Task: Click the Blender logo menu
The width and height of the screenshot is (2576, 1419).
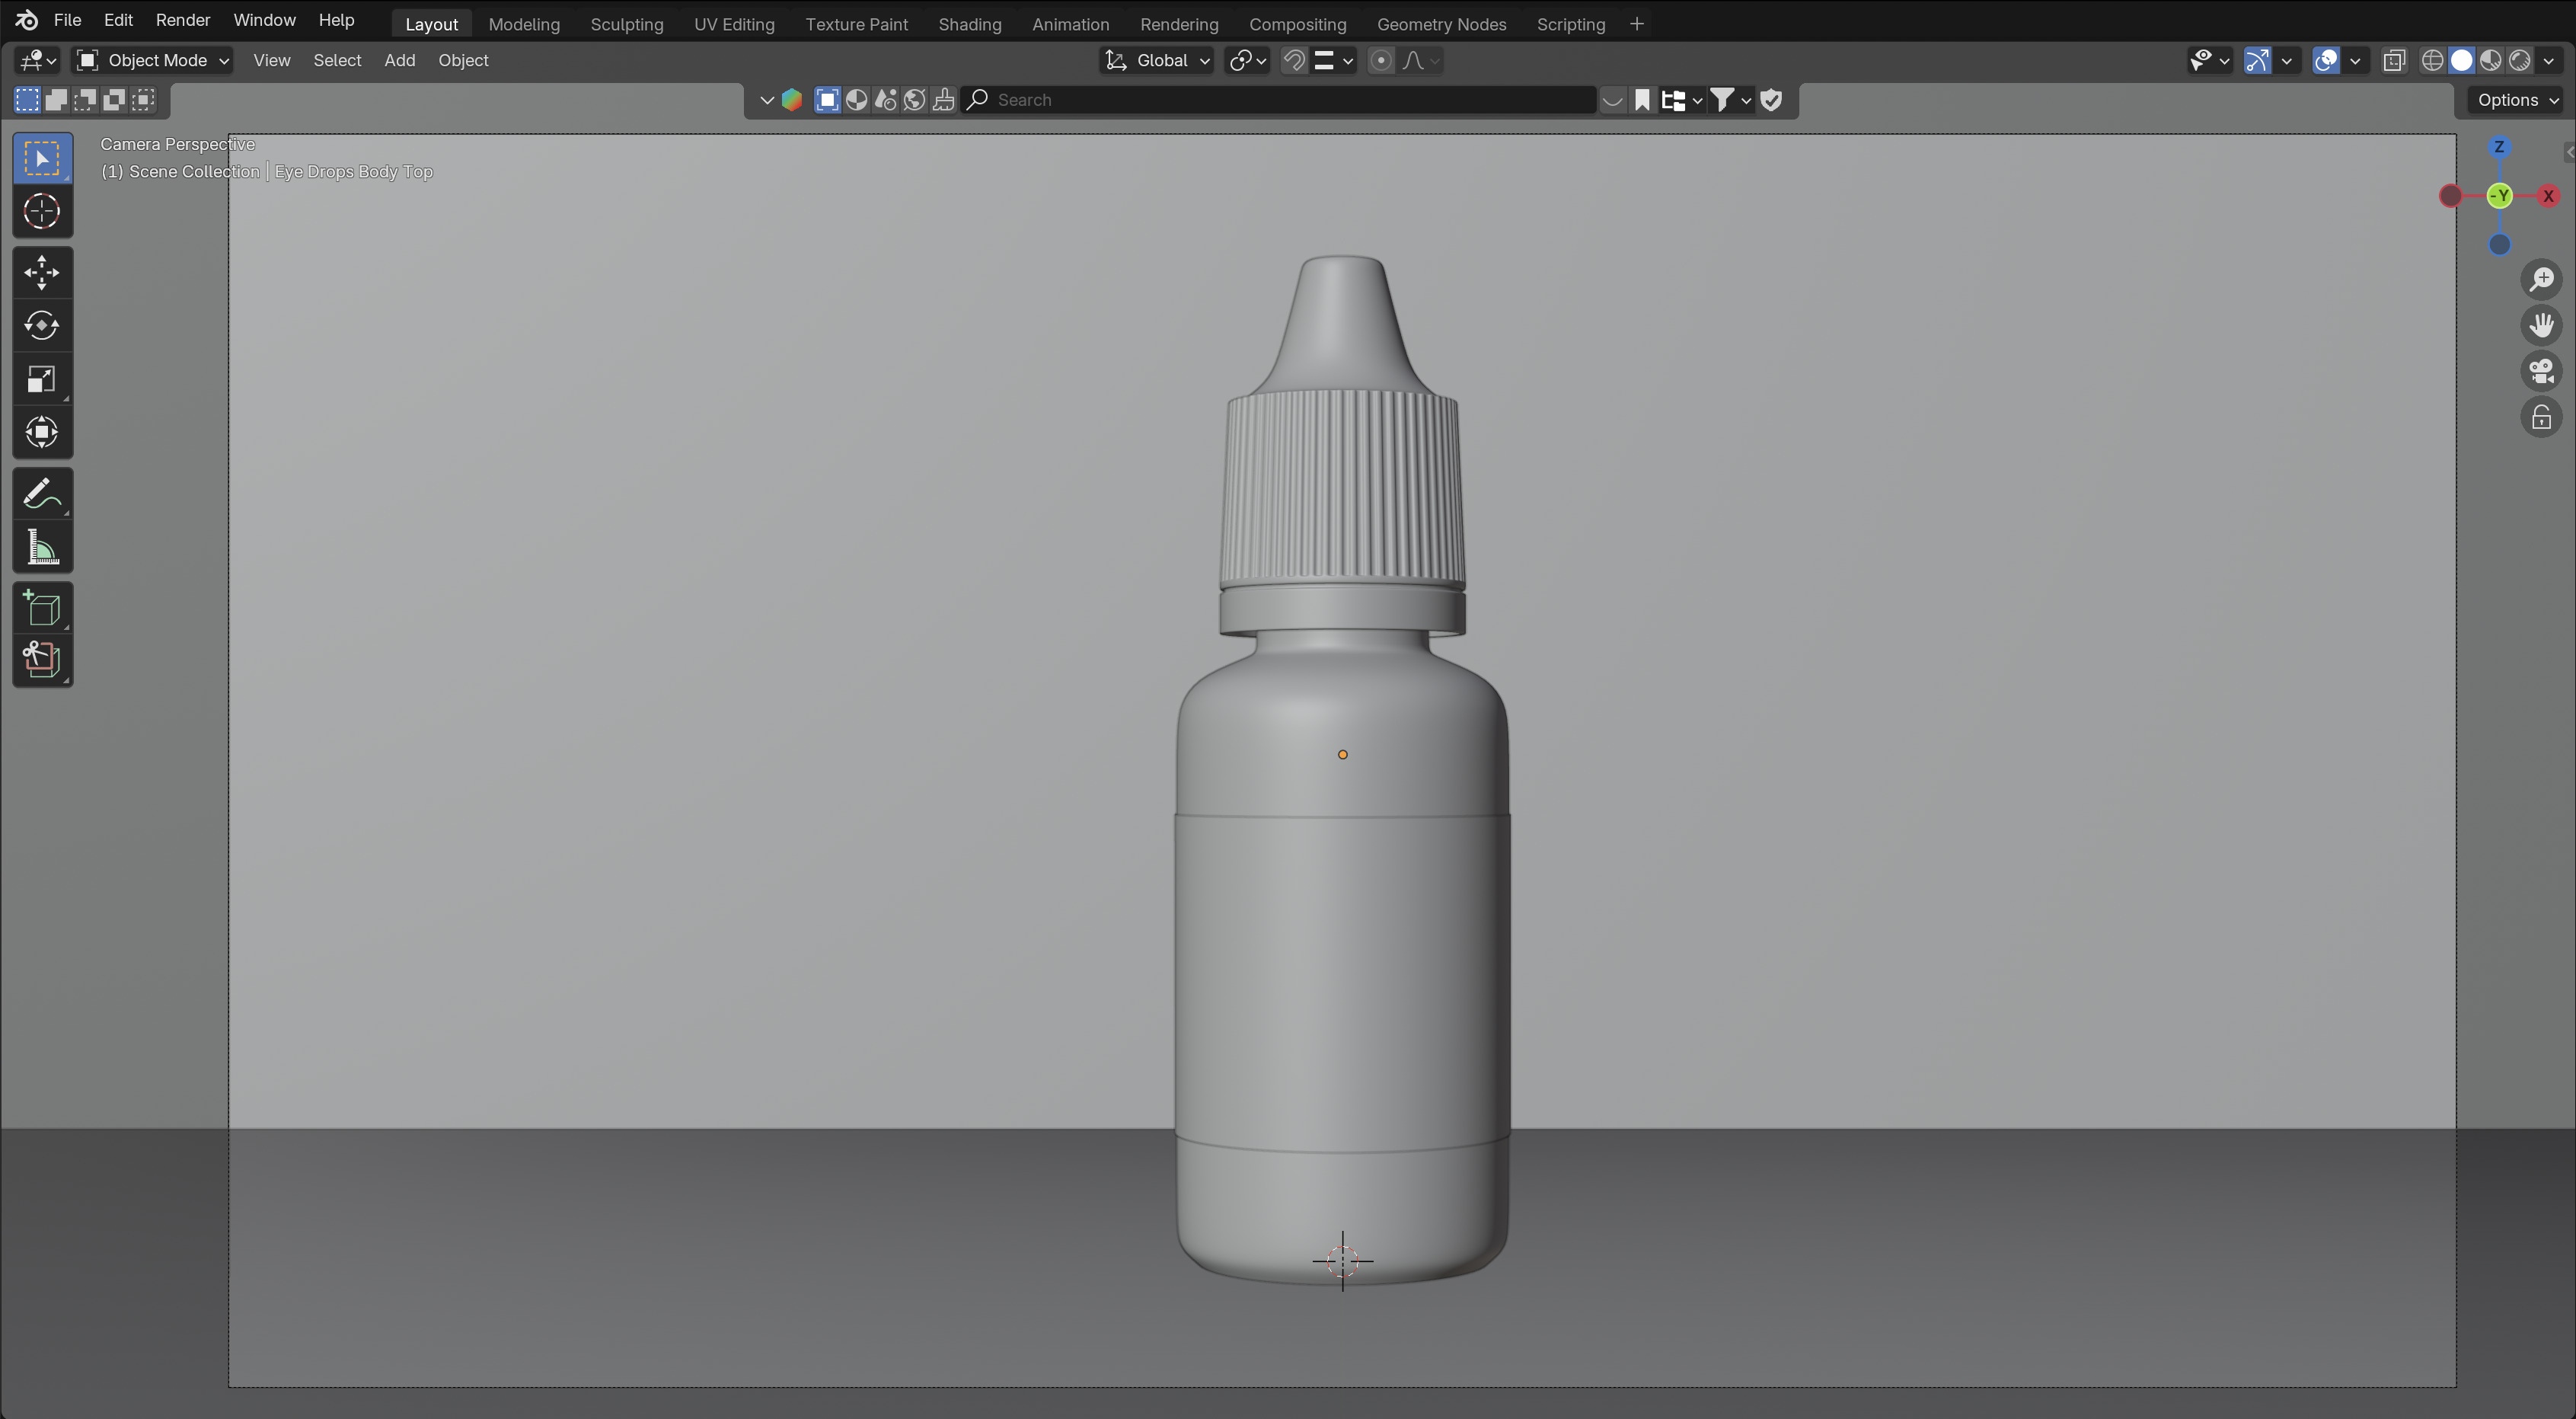Action: point(27,20)
